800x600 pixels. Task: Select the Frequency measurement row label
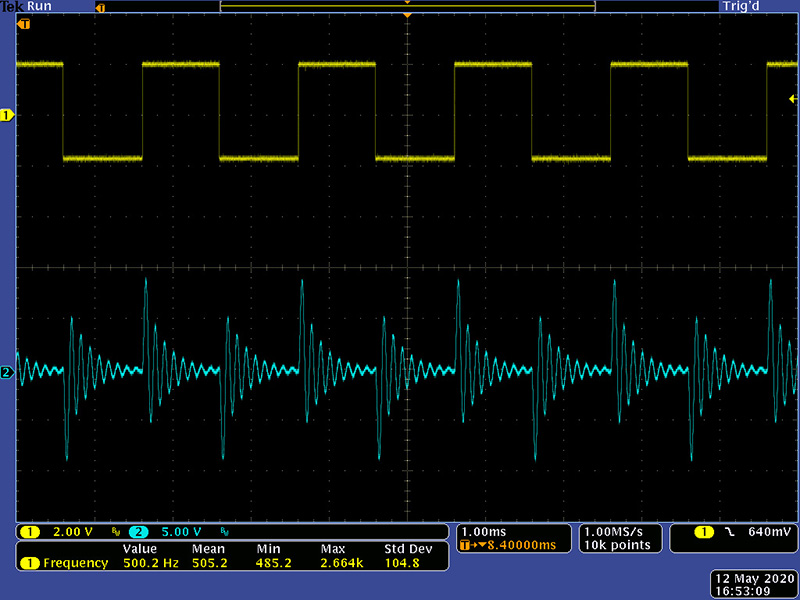(x=75, y=563)
